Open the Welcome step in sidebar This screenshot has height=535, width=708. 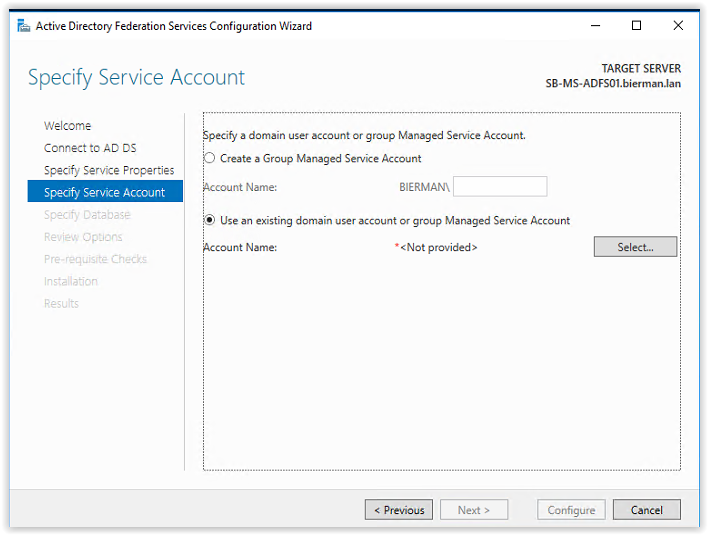tap(67, 126)
